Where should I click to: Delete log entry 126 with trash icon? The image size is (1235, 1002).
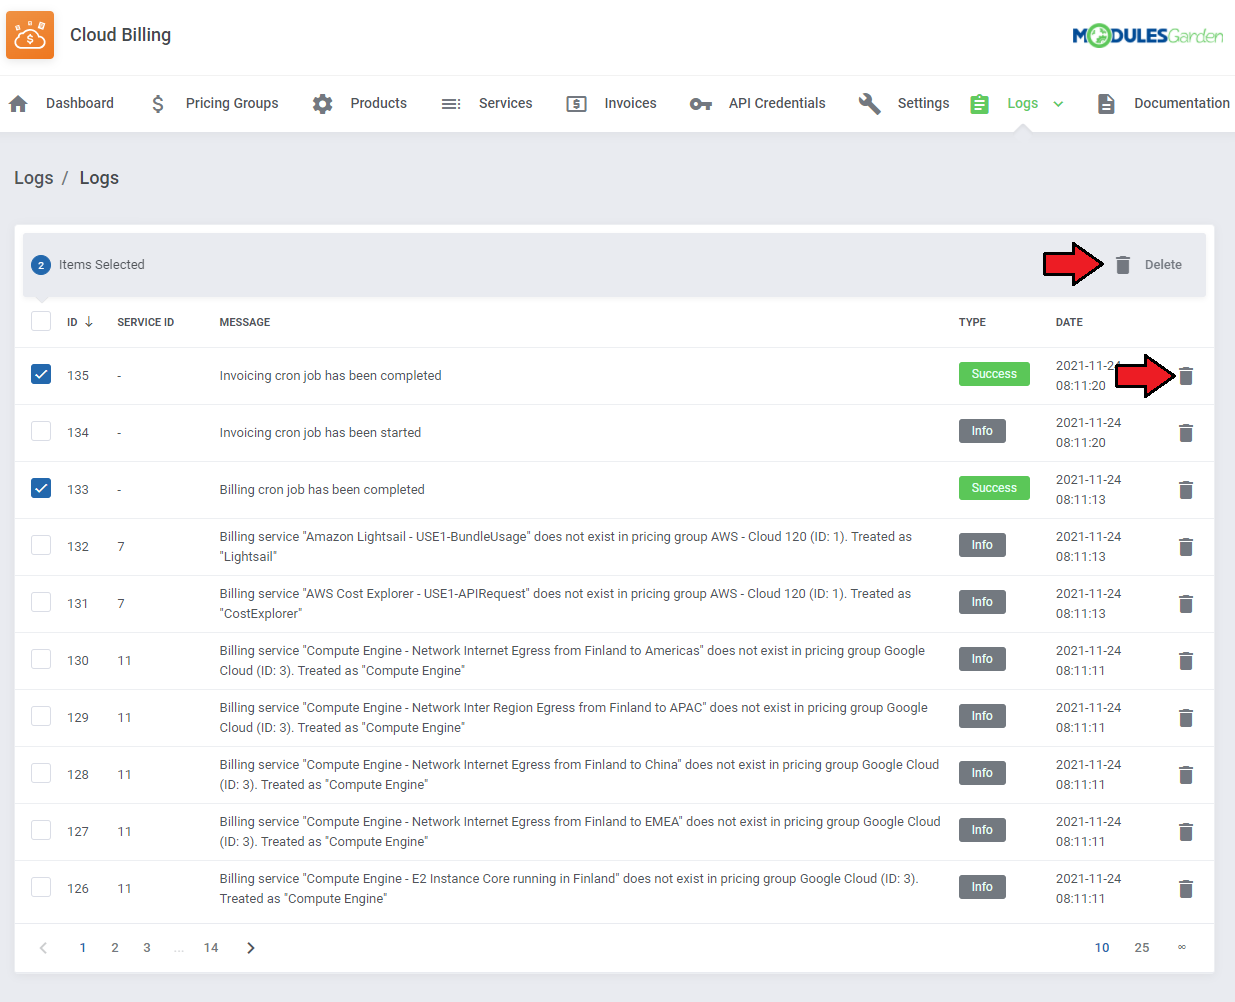point(1186,889)
